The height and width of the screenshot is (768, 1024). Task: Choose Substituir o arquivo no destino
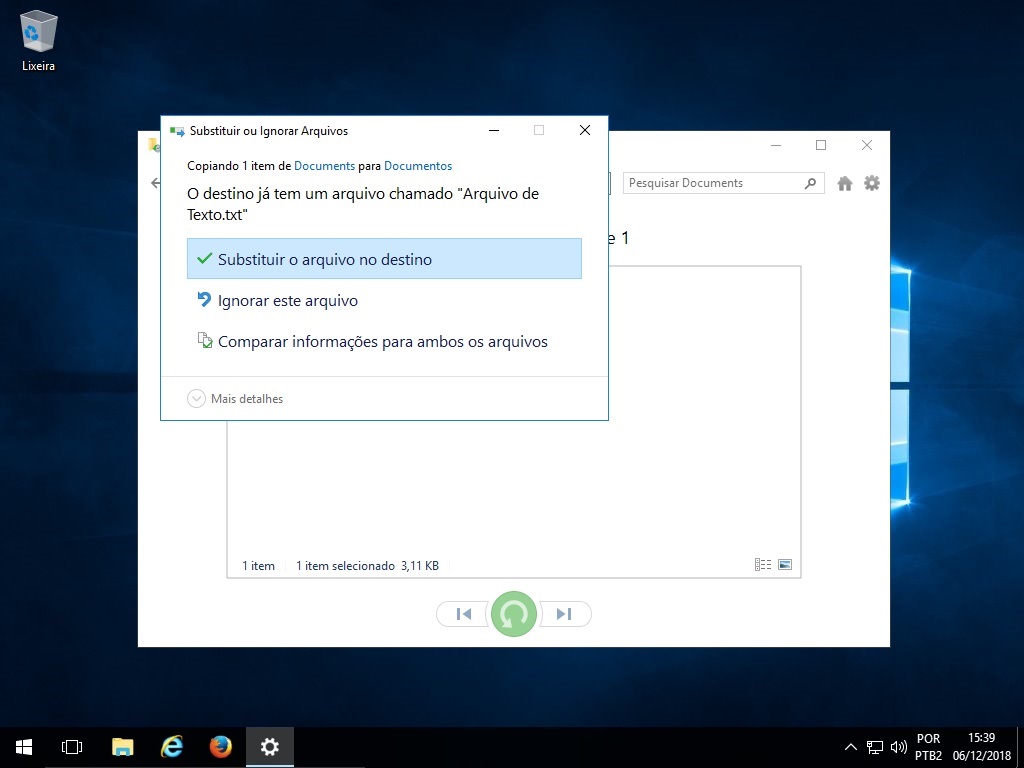tap(383, 259)
